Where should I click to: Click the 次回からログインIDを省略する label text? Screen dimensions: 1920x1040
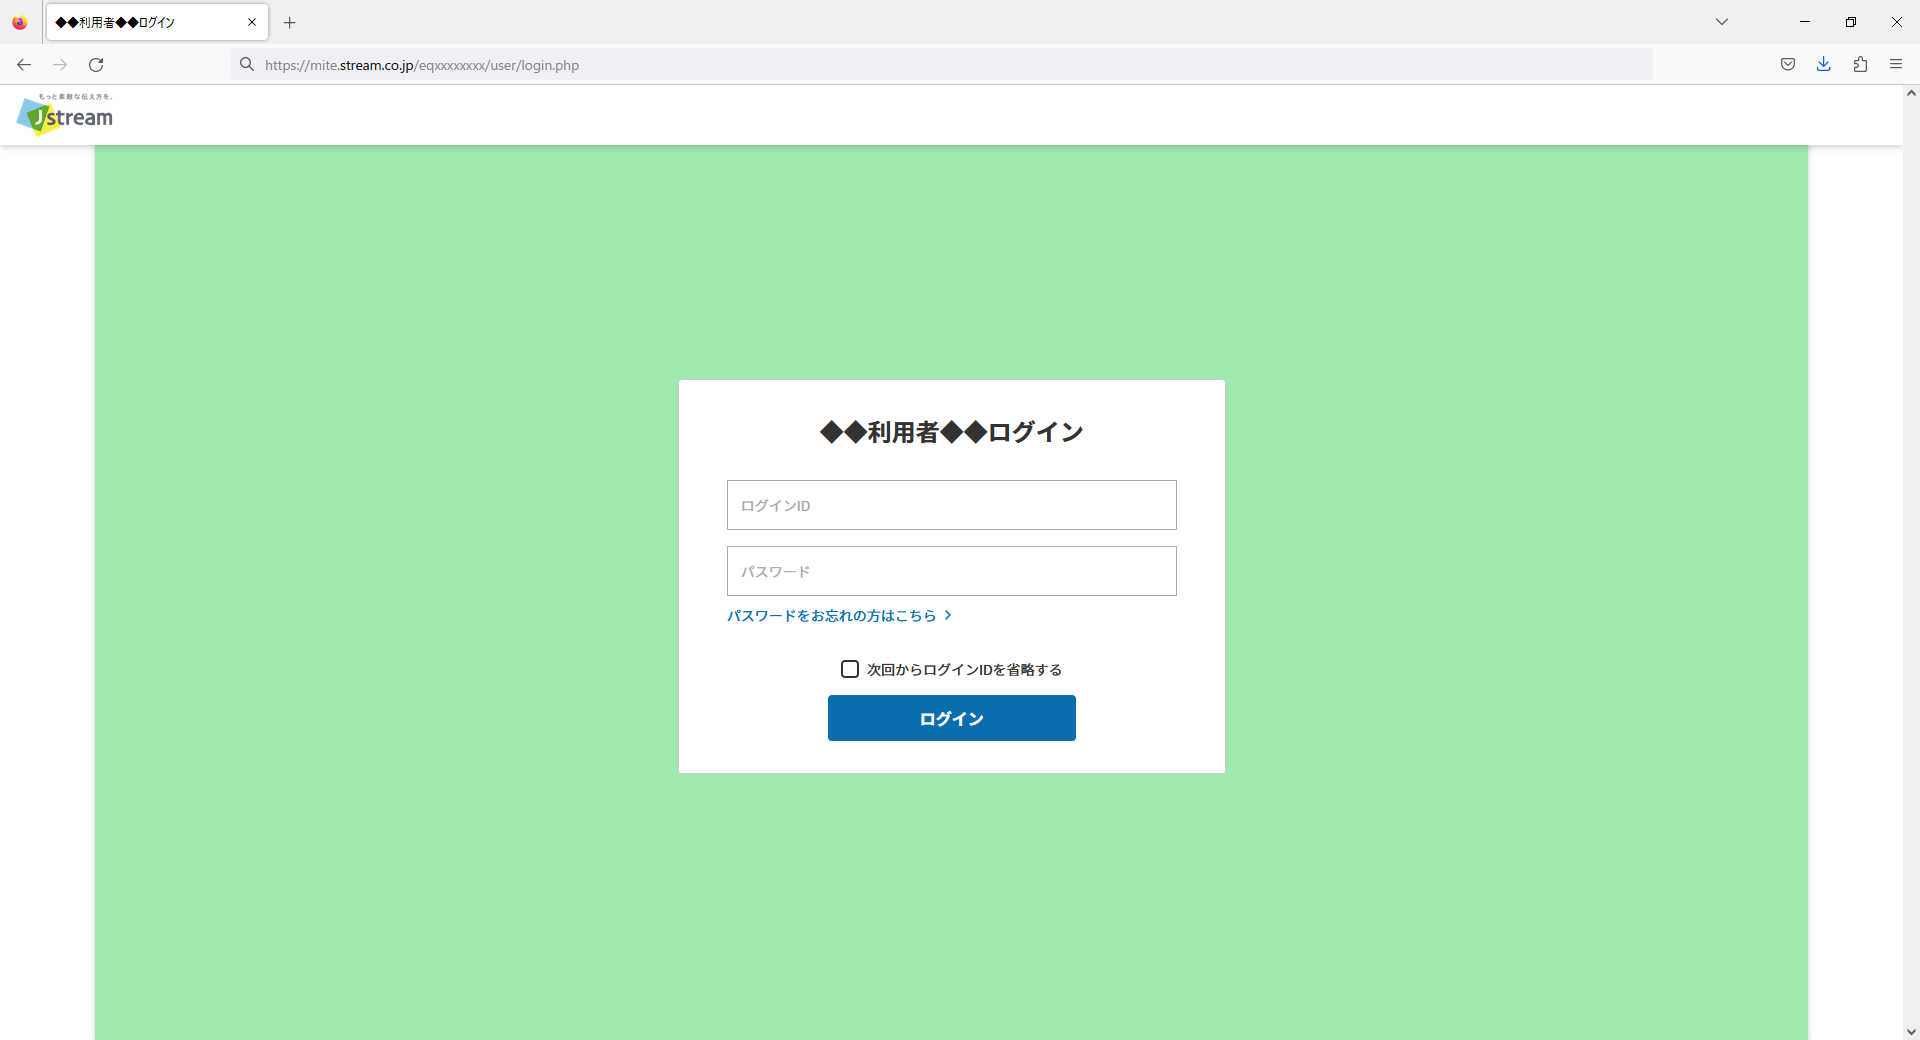coord(964,670)
